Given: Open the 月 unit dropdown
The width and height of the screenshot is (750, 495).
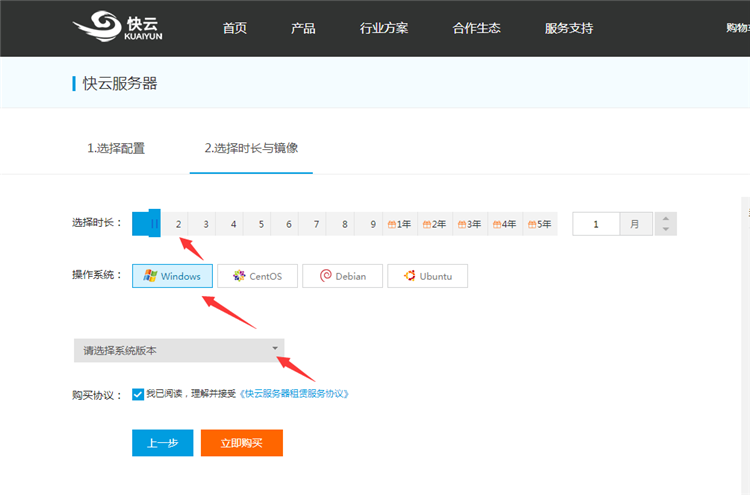Looking at the screenshot, I should 635,224.
